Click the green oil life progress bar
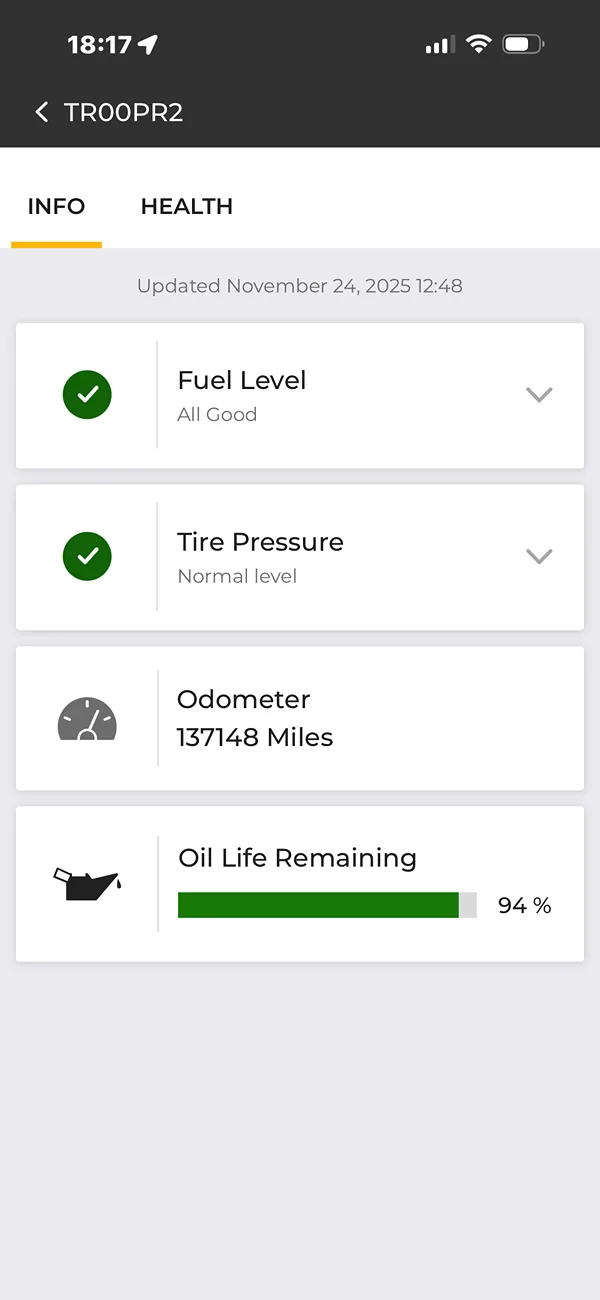This screenshot has height=1300, width=600. coord(318,905)
